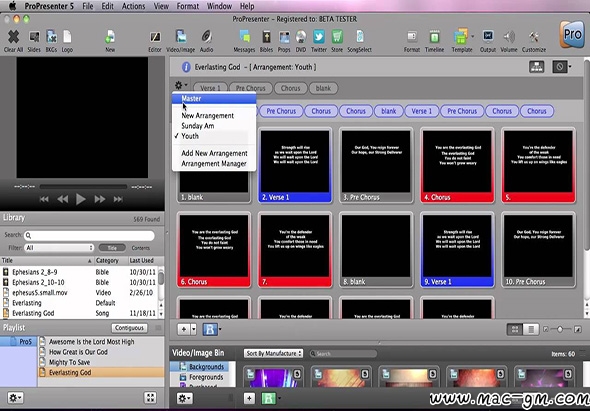This screenshot has height=411, width=590.
Task: Click the Twitter toolbar icon
Action: point(319,41)
